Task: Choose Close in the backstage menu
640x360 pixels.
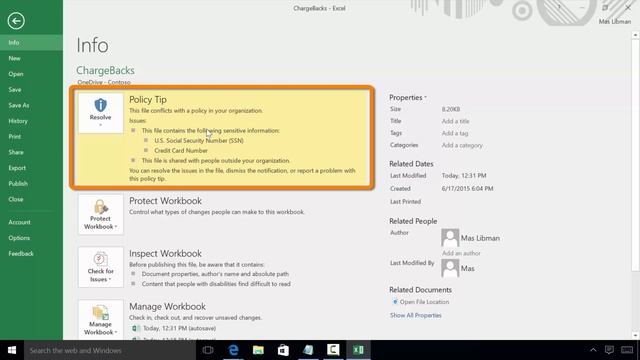Action: pyautogui.click(x=31, y=199)
